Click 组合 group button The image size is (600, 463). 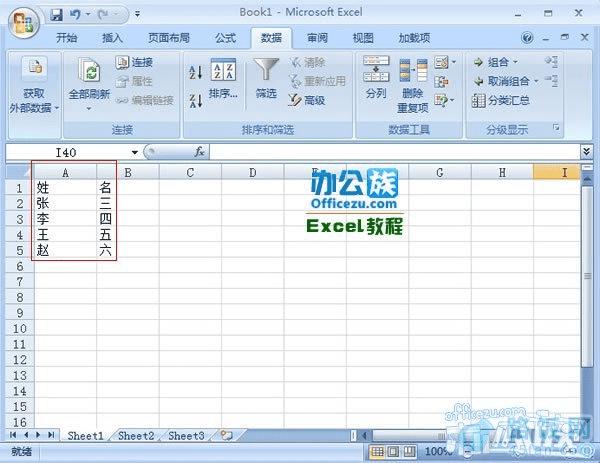491,62
